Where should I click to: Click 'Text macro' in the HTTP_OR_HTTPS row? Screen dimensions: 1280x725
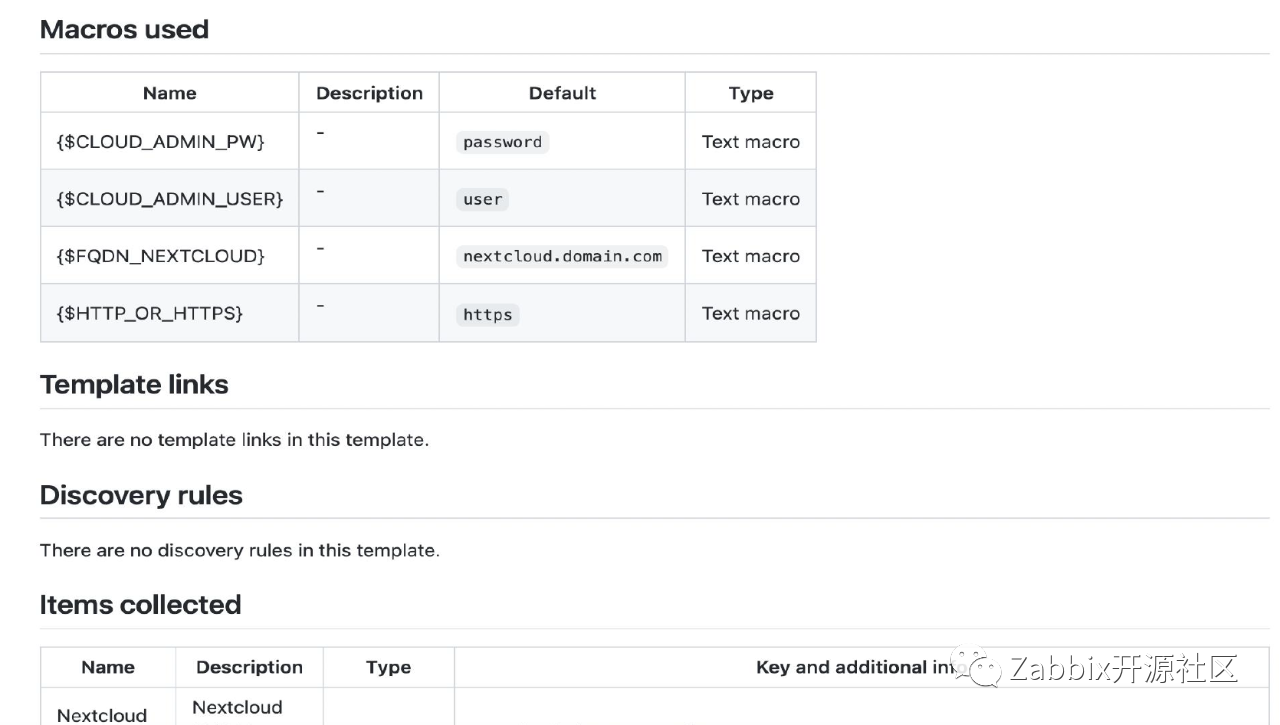point(751,313)
